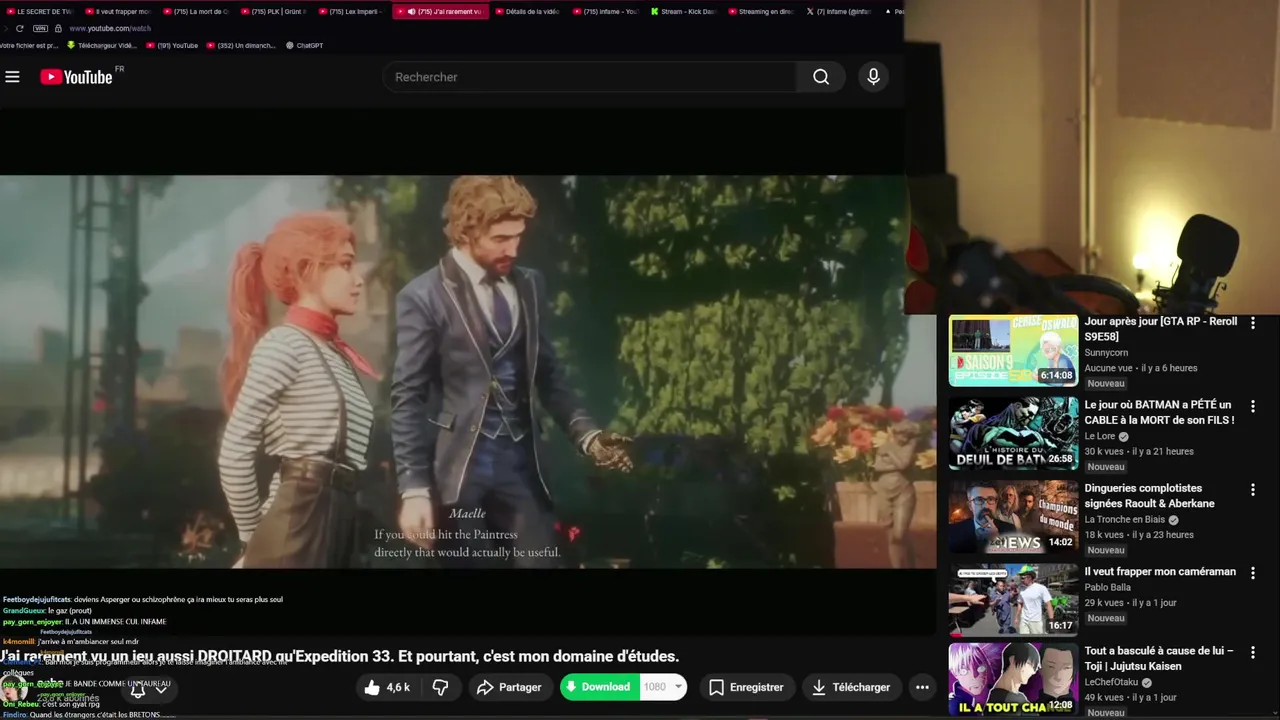Viewport: 1280px width, 720px height.
Task: Open the 'Télechargeur Vidé...' bookmark
Action: (102, 45)
